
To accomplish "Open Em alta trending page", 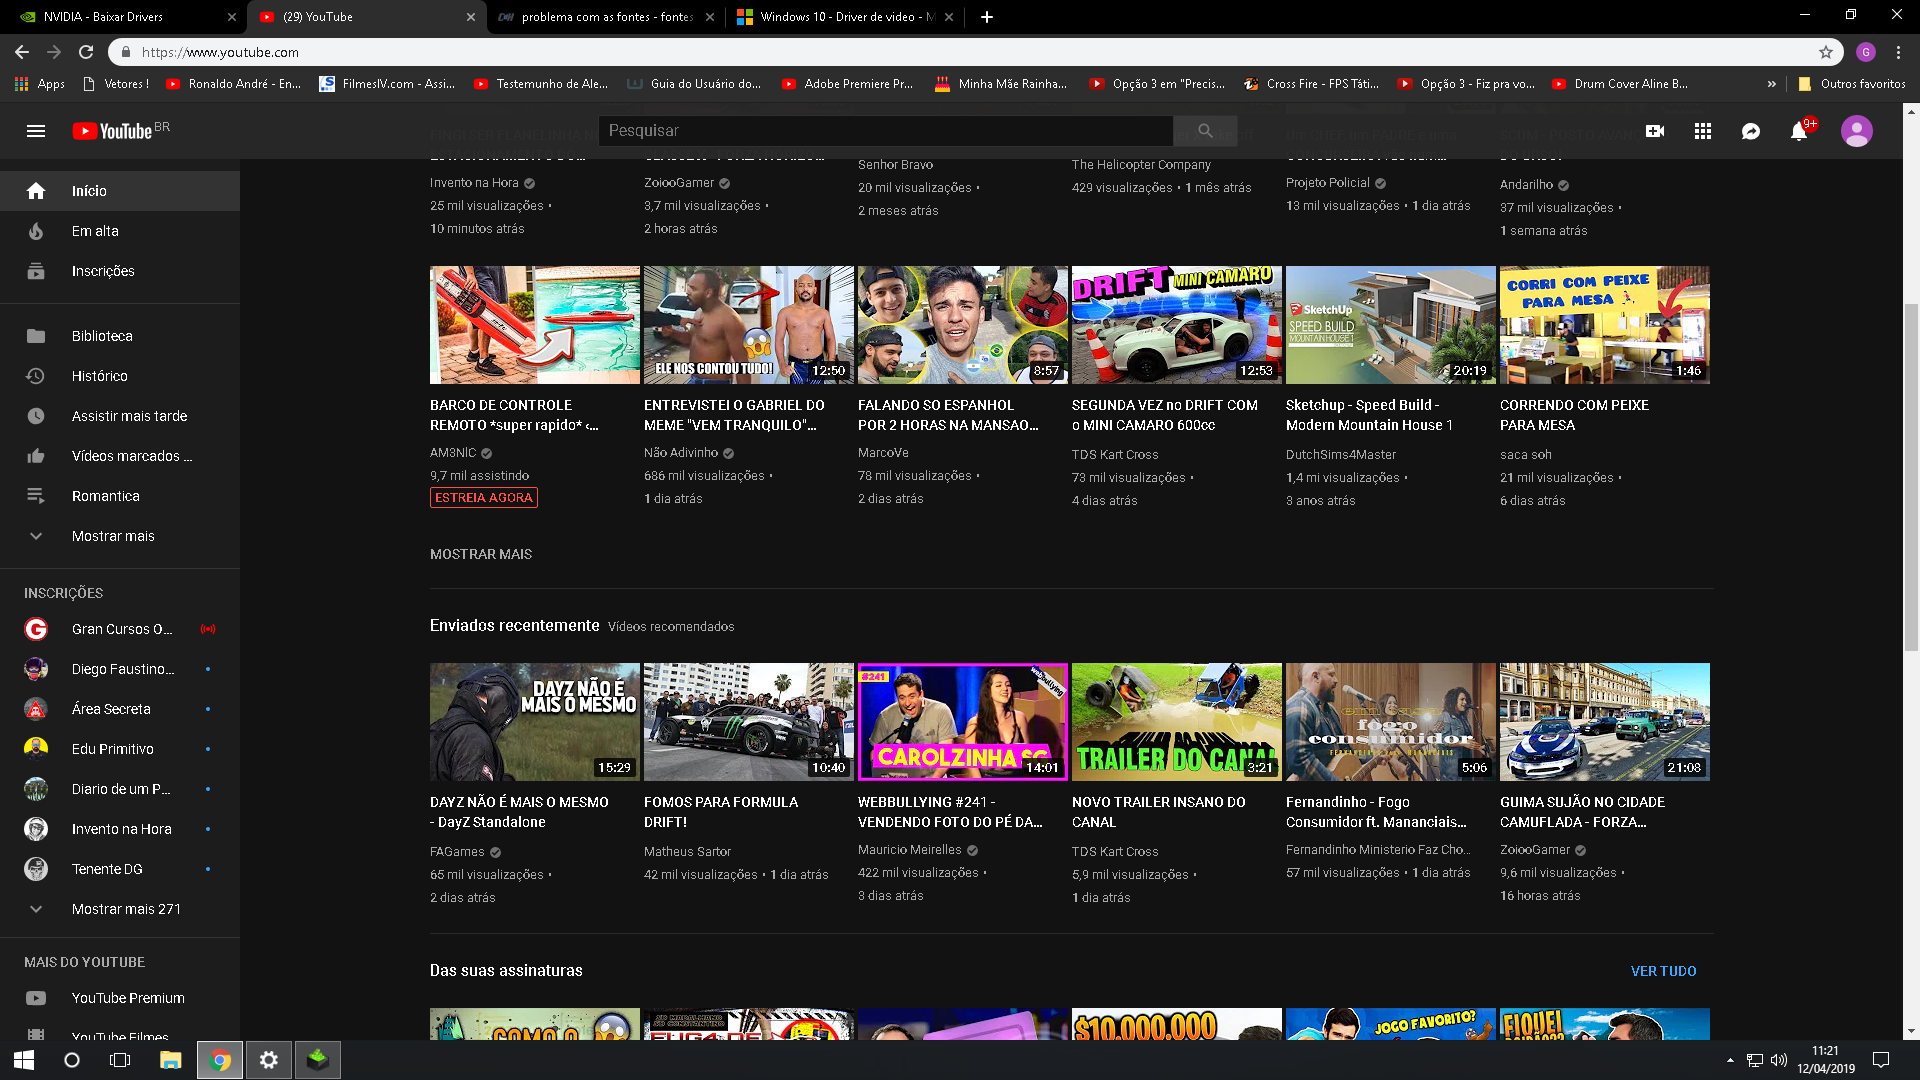I will click(120, 231).
